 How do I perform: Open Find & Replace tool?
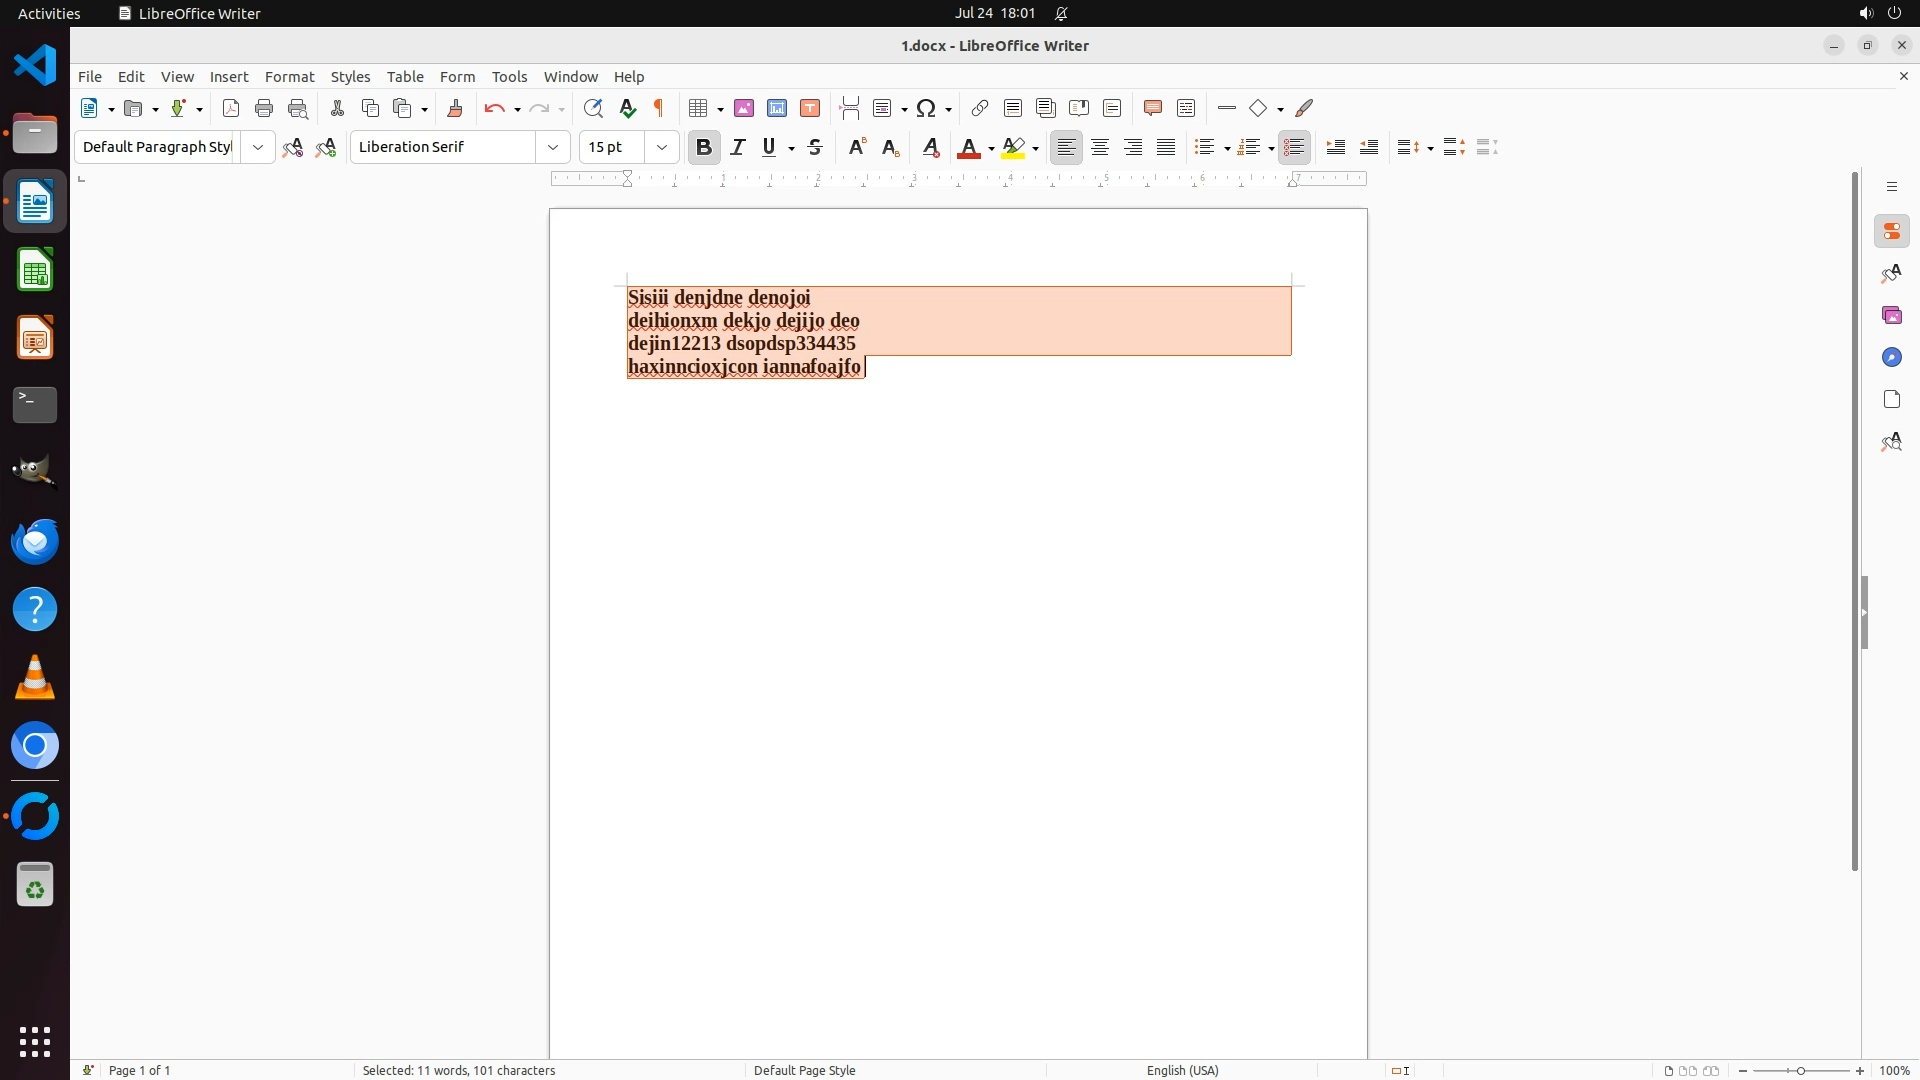(593, 109)
